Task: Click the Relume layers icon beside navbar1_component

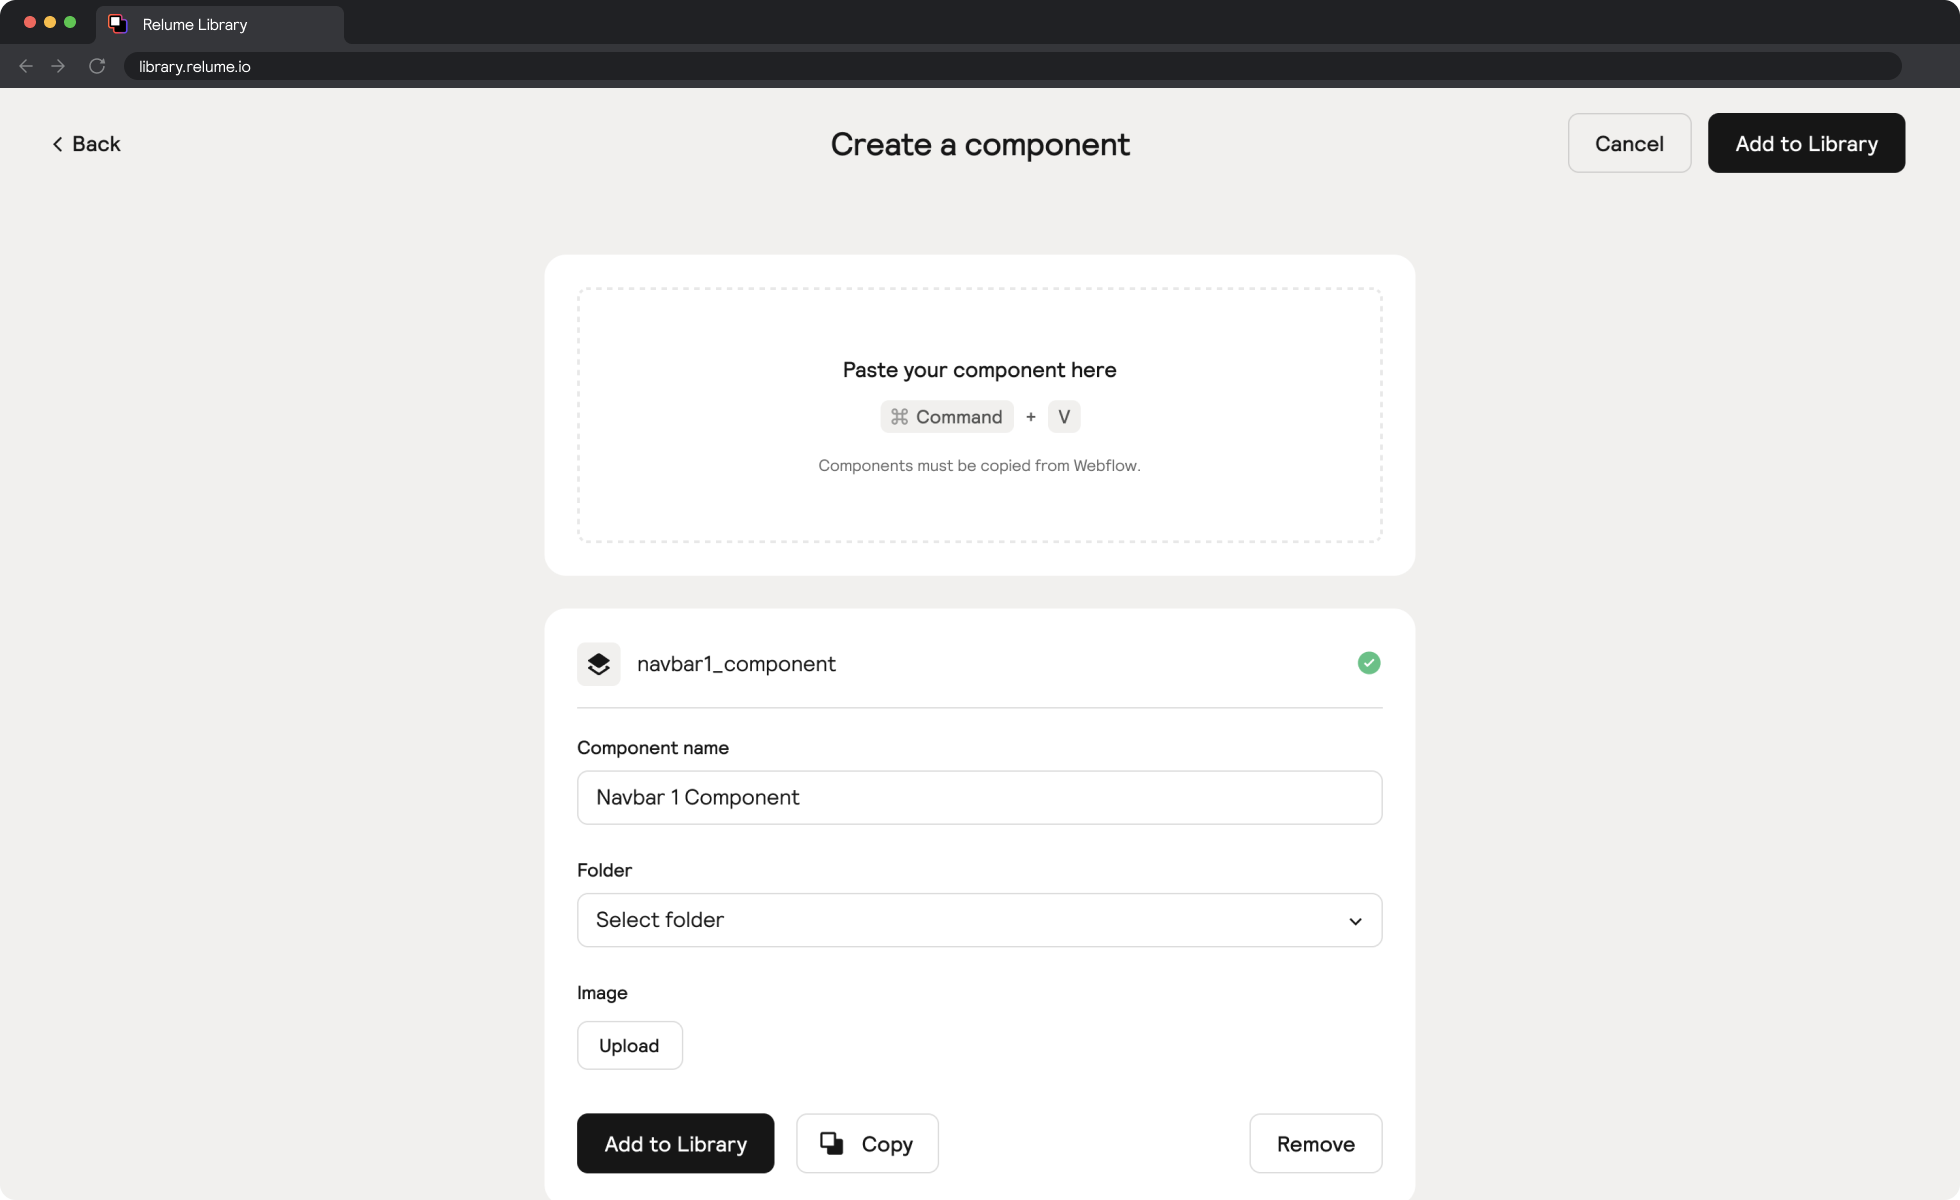Action: 598,663
